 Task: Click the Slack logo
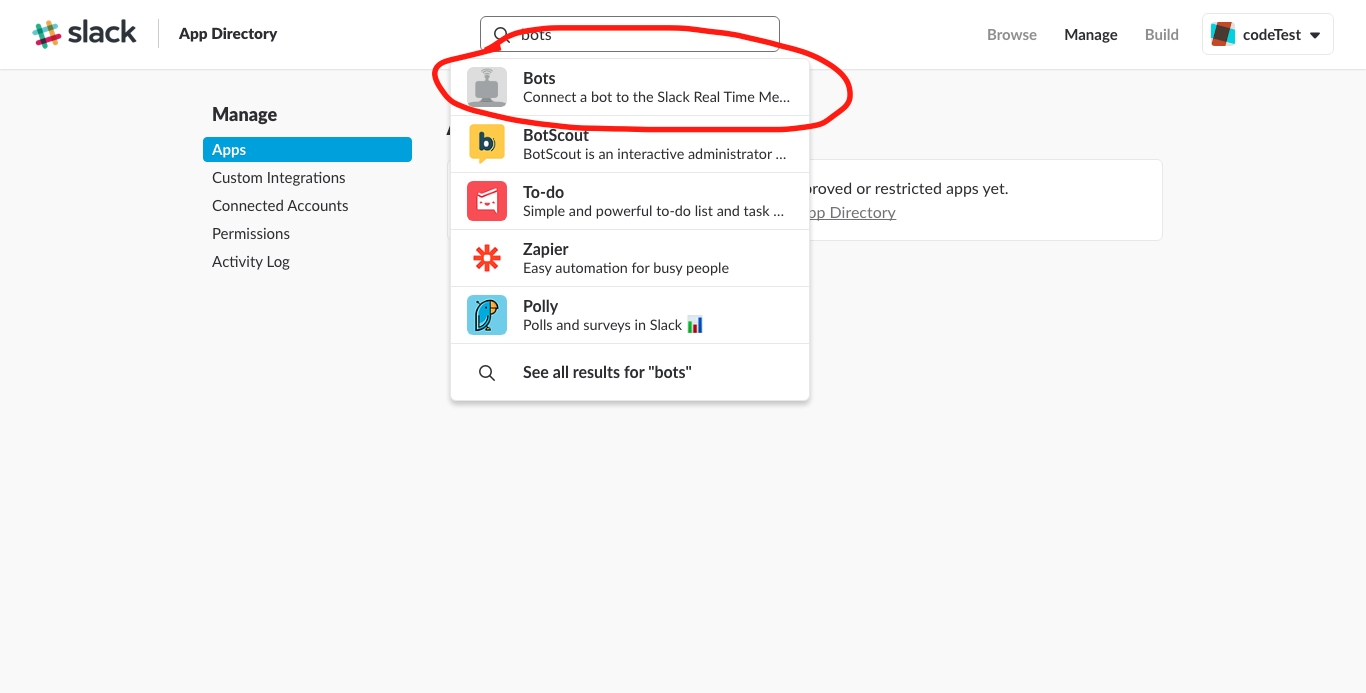pos(84,33)
